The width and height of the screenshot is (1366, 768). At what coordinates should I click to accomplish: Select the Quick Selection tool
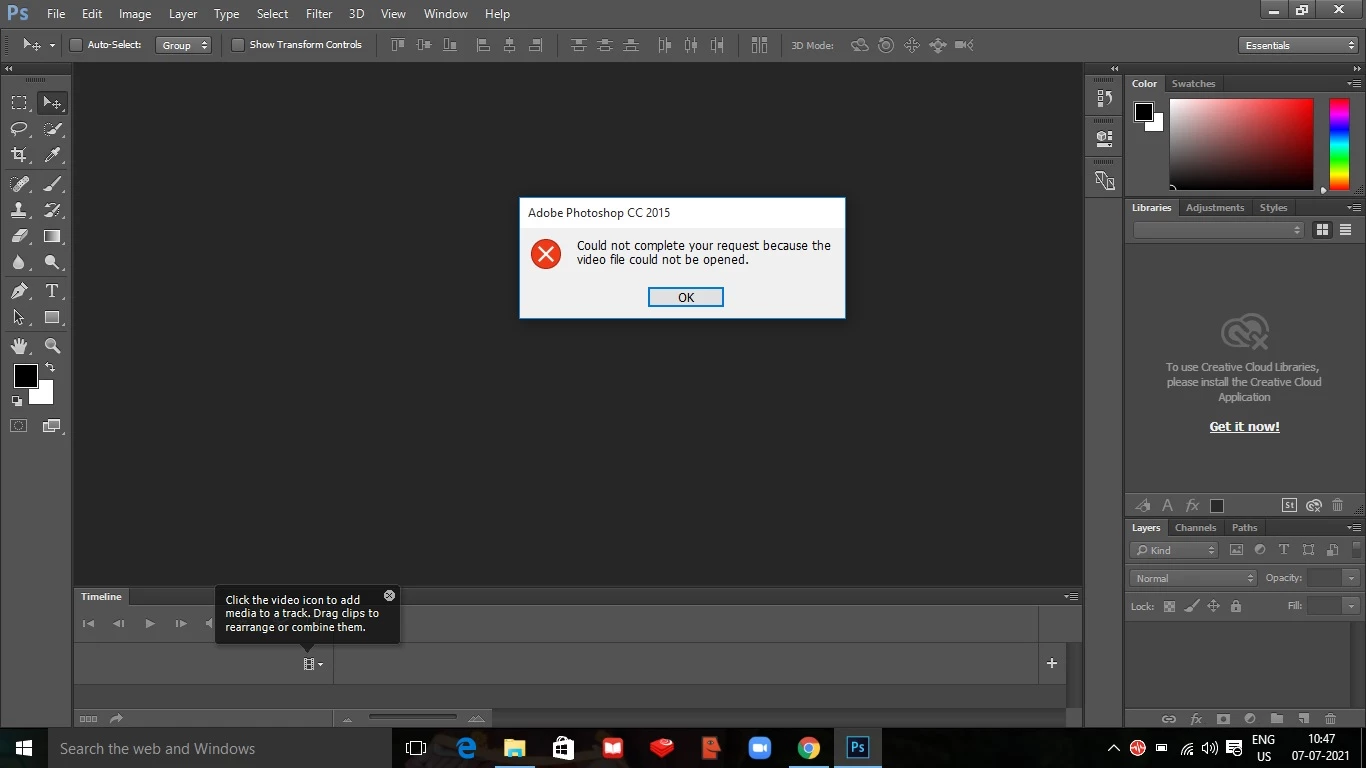point(52,129)
